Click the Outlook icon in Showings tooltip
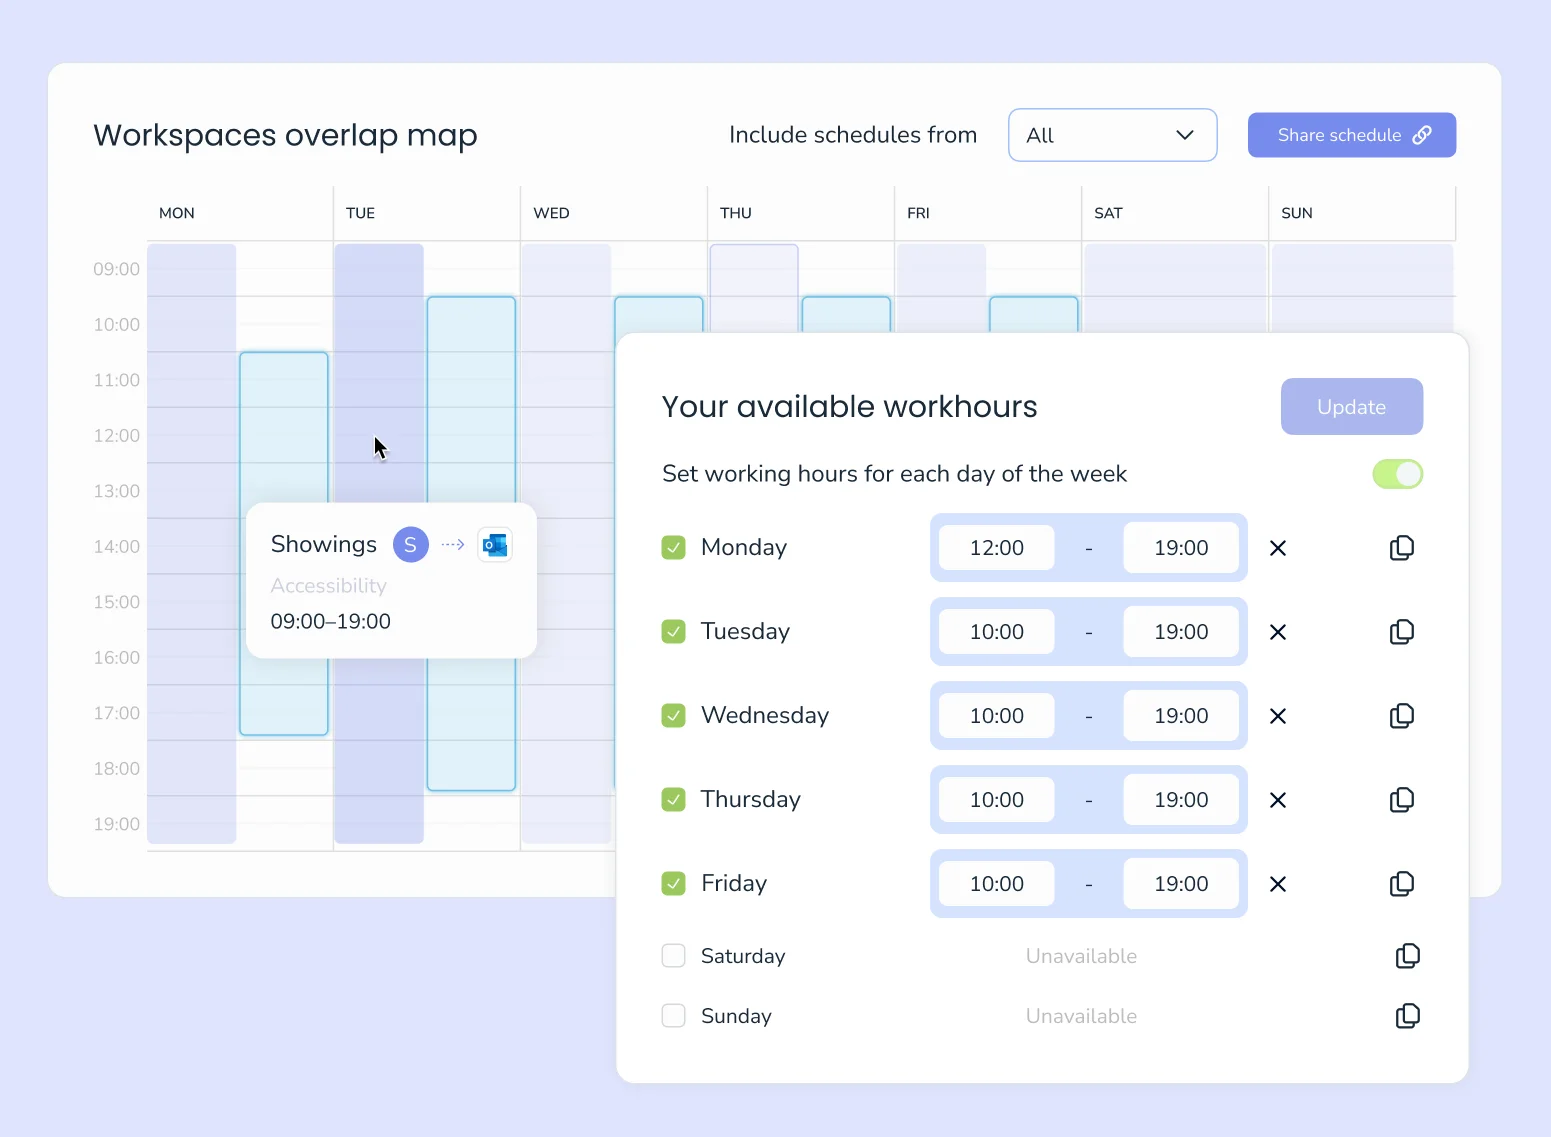Screen dimensions: 1551x1137 point(495,545)
